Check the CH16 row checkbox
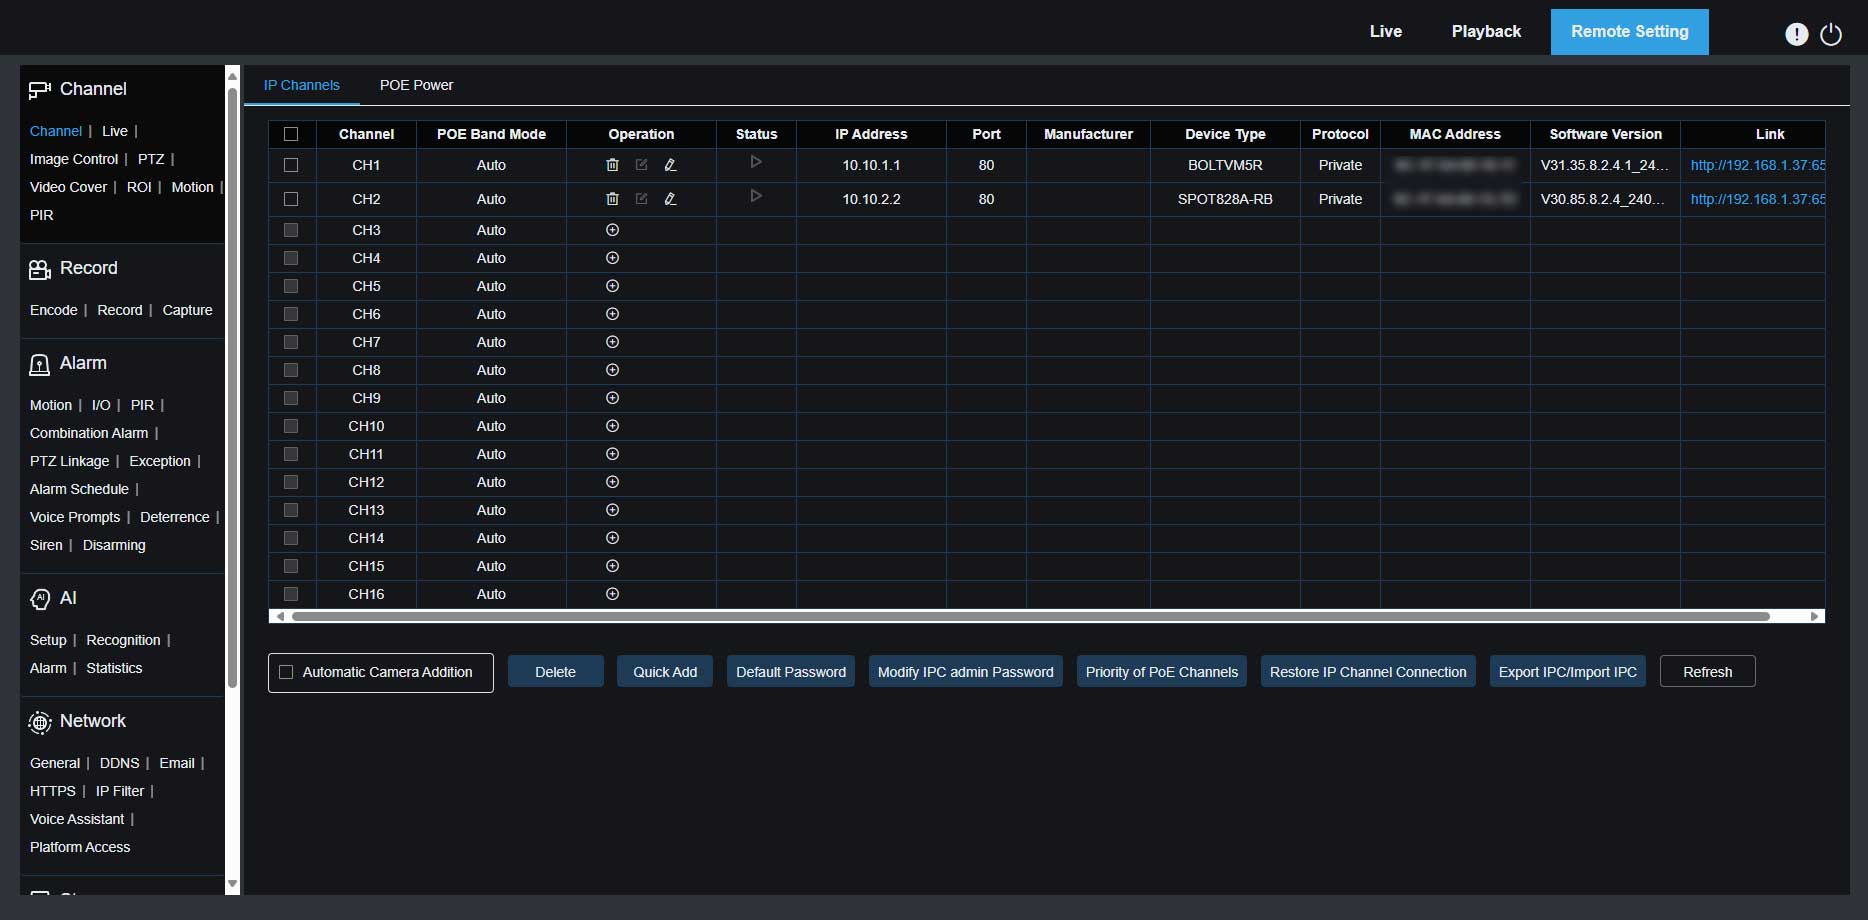 point(291,594)
